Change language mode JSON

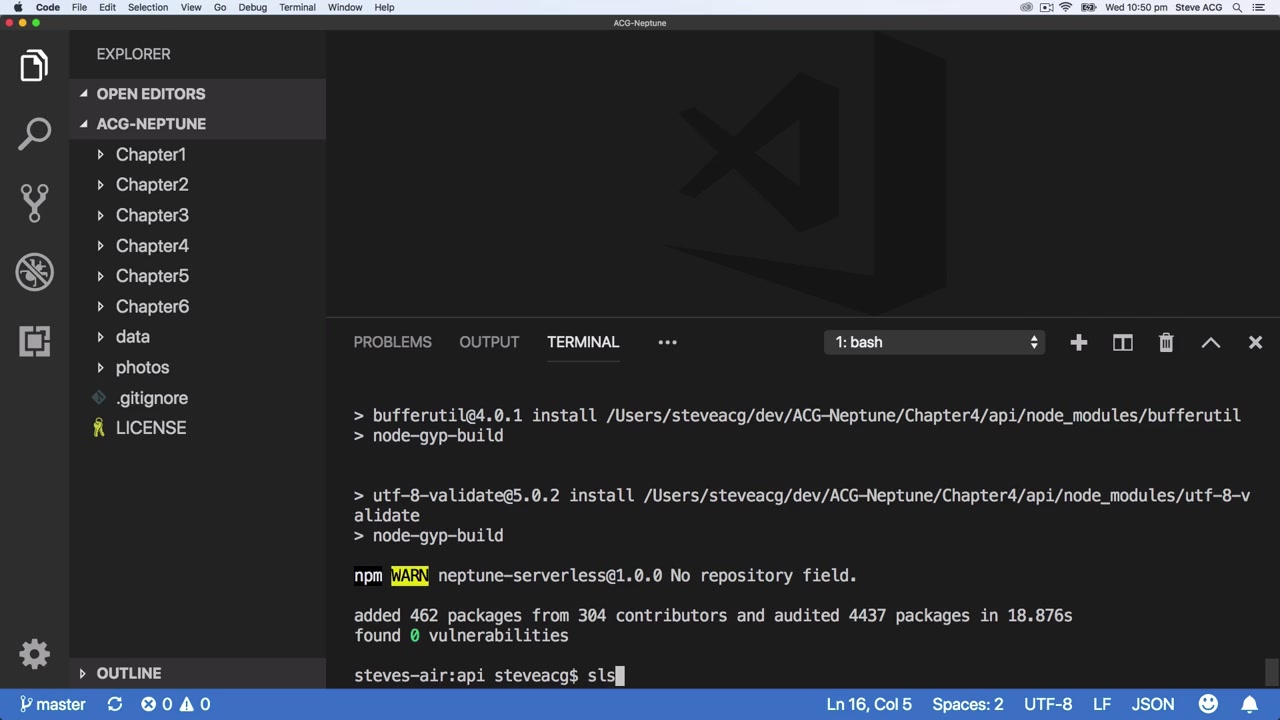[x=1153, y=704]
